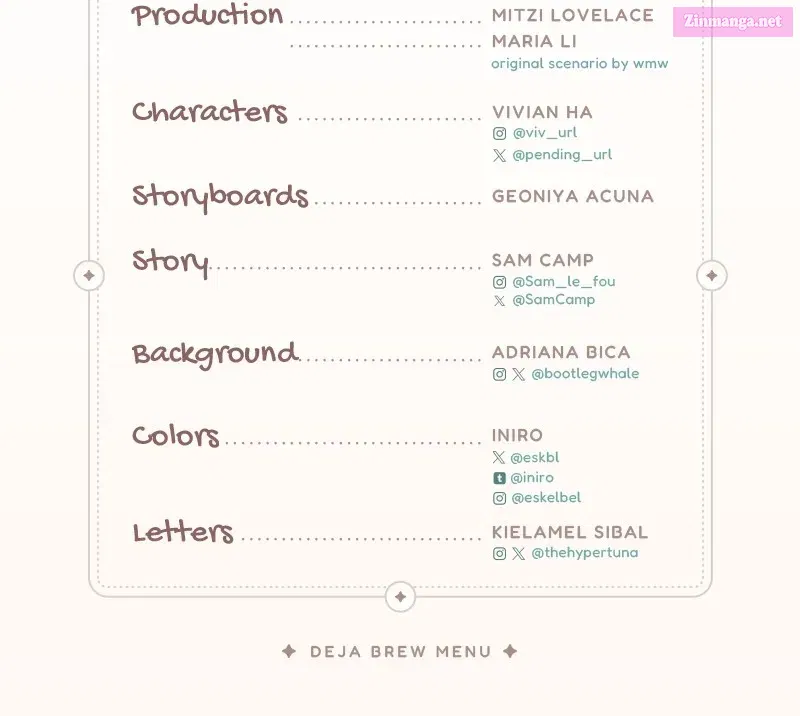Click the star ornament at the bottom center border
The width and height of the screenshot is (800, 716).
401,597
